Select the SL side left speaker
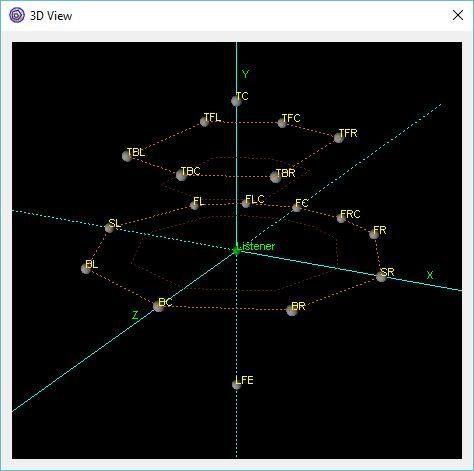 110,227
